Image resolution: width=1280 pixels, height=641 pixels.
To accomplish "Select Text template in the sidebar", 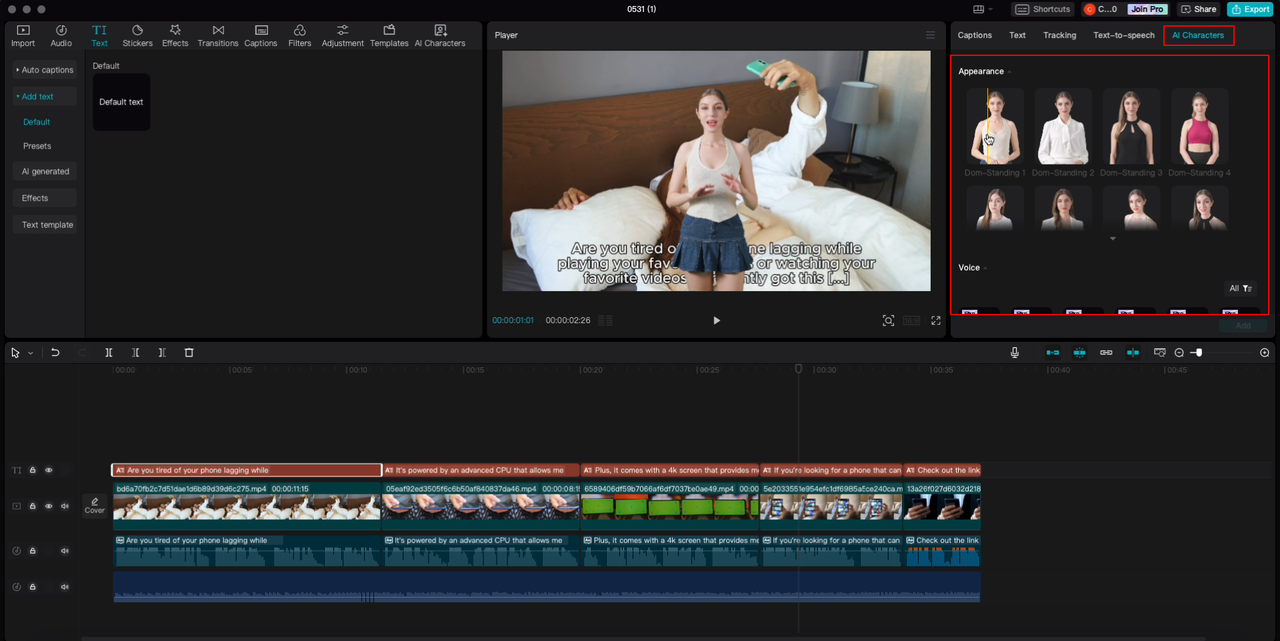I will [45, 225].
